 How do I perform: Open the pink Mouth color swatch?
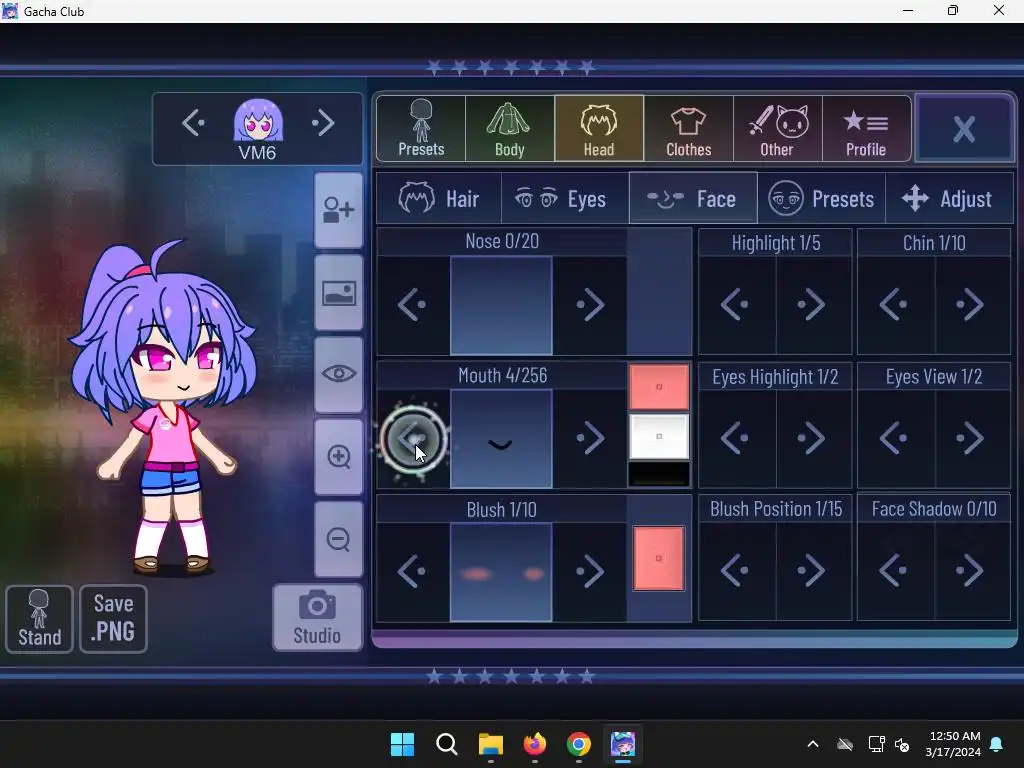(x=659, y=387)
